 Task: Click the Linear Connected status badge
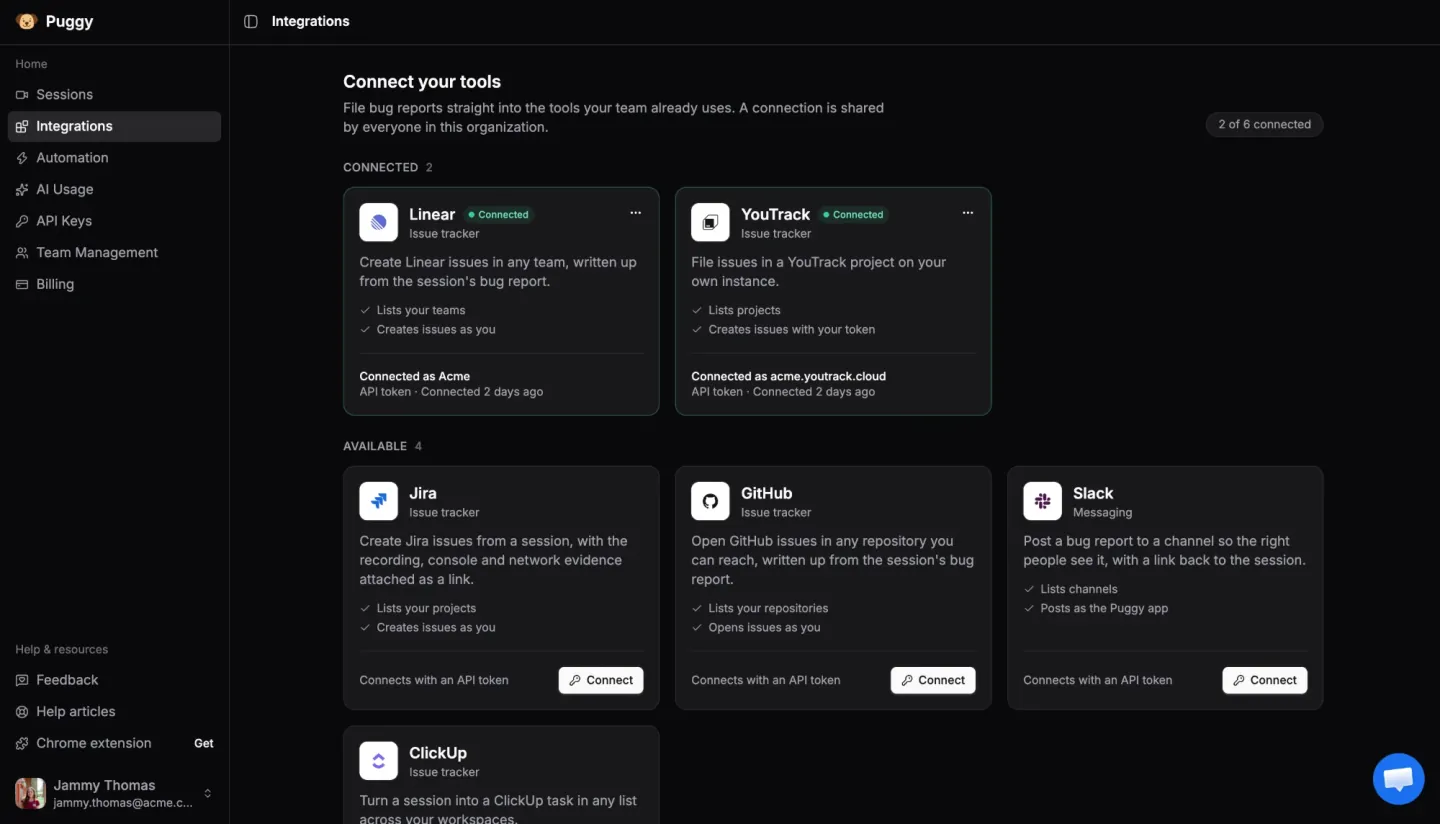click(498, 214)
